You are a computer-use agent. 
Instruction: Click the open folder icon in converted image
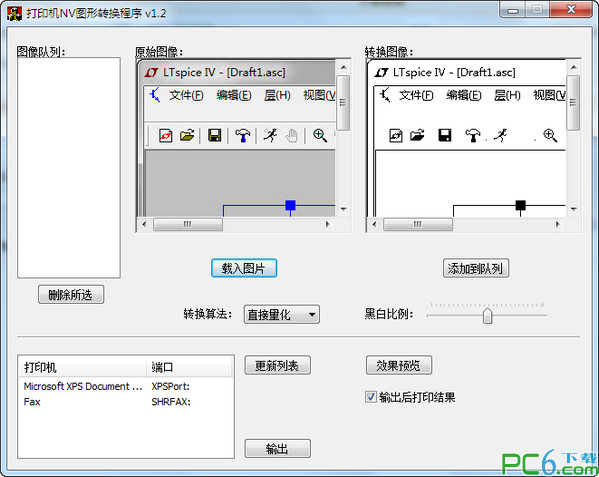pyautogui.click(x=417, y=135)
